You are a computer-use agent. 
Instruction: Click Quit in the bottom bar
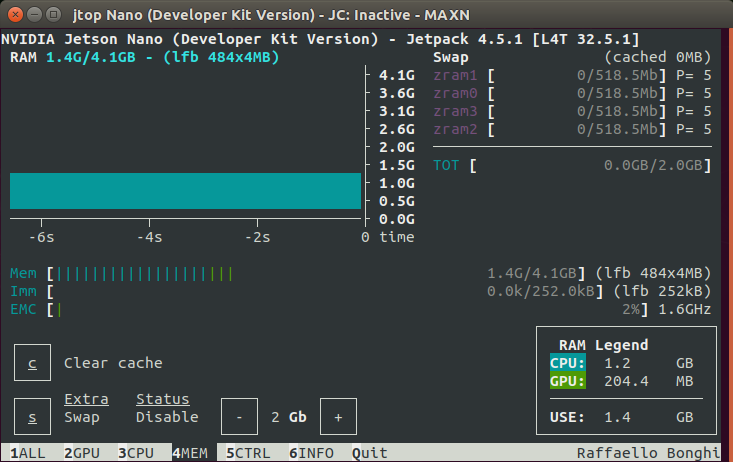370,453
